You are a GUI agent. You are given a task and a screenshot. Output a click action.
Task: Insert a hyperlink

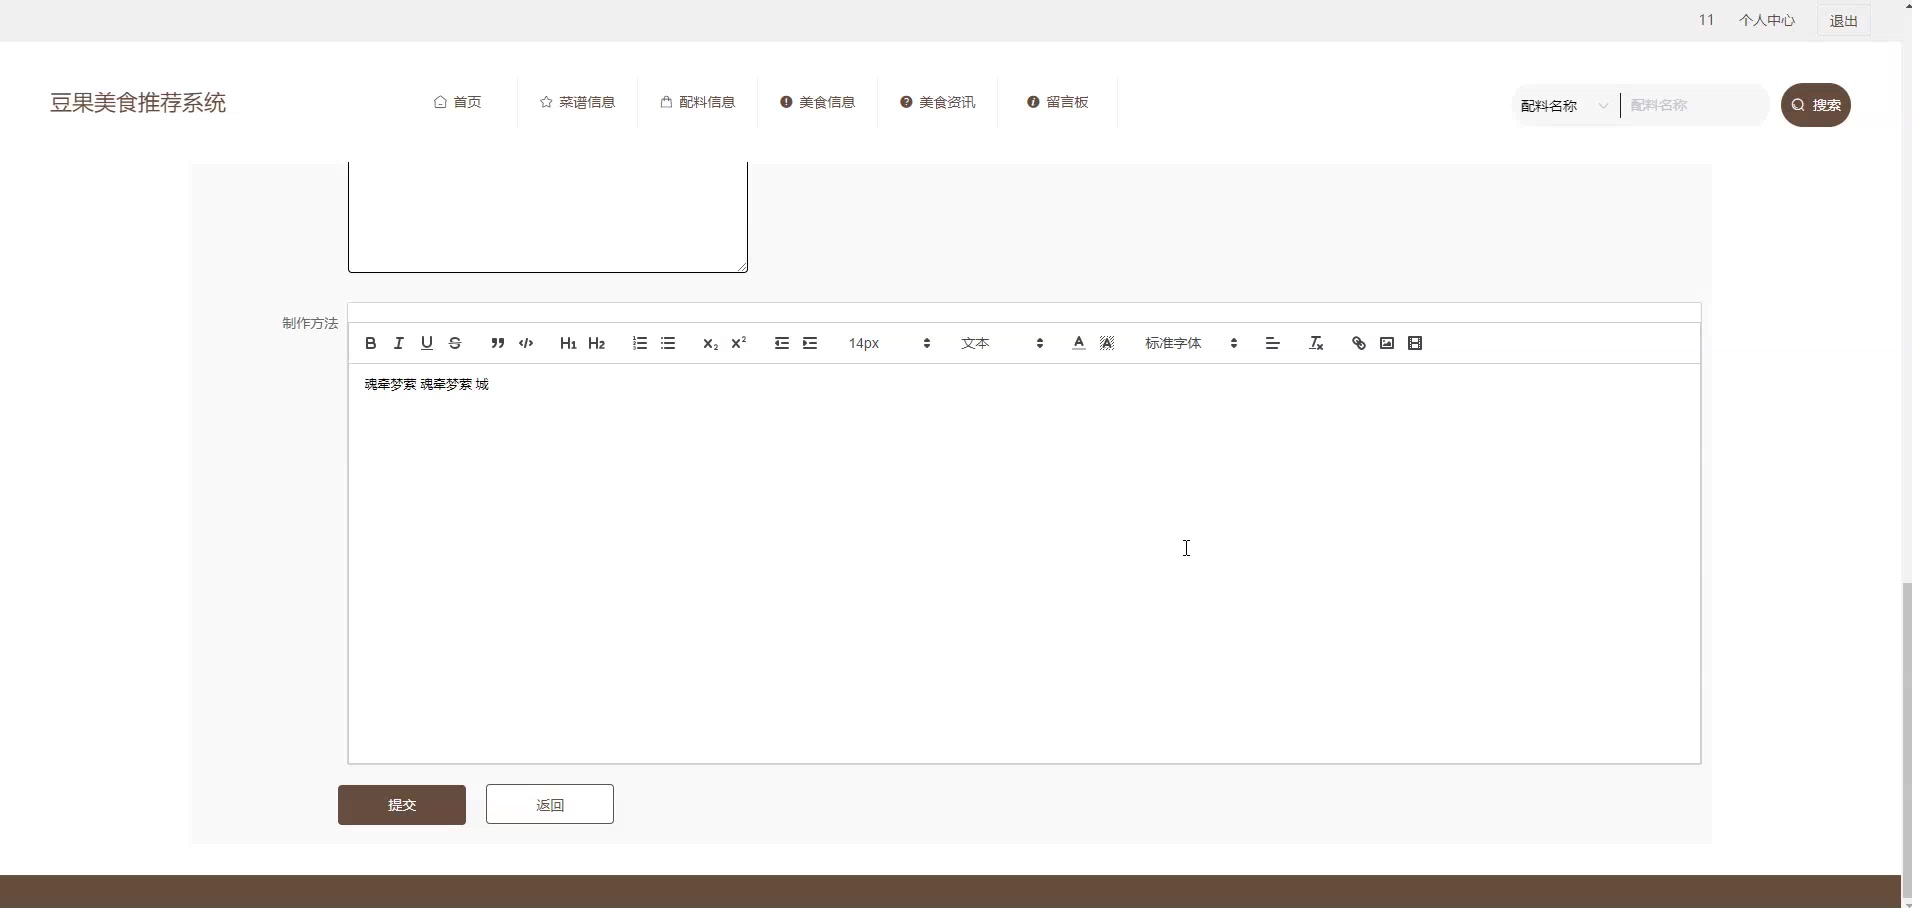pos(1358,343)
